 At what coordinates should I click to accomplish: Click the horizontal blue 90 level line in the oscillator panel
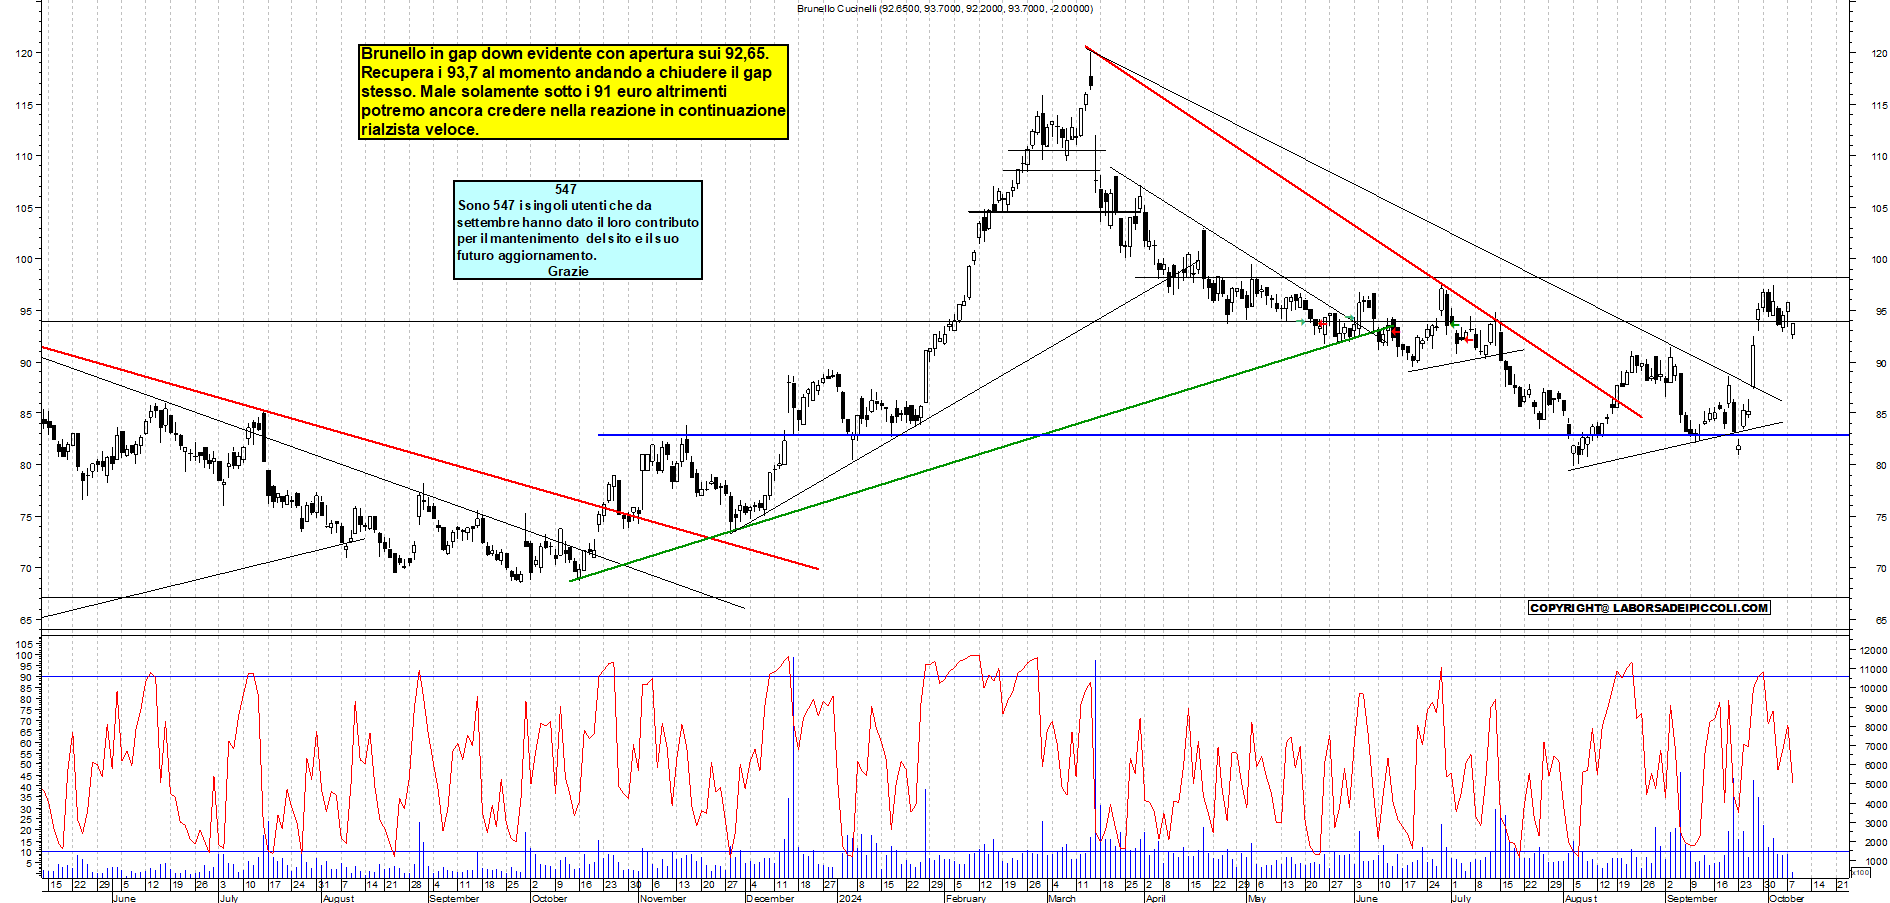[x=945, y=677]
